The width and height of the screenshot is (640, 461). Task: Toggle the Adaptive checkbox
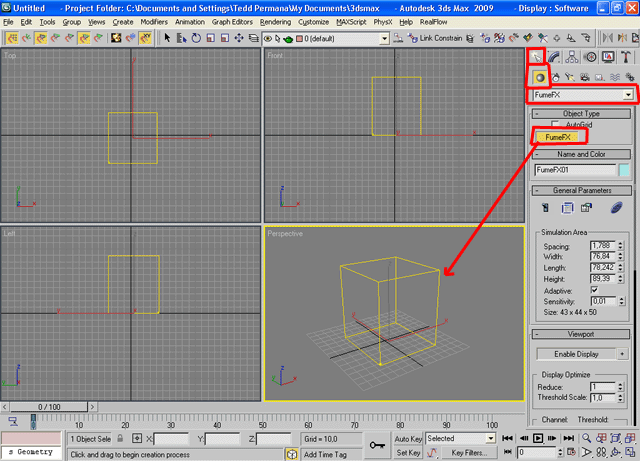[594, 290]
